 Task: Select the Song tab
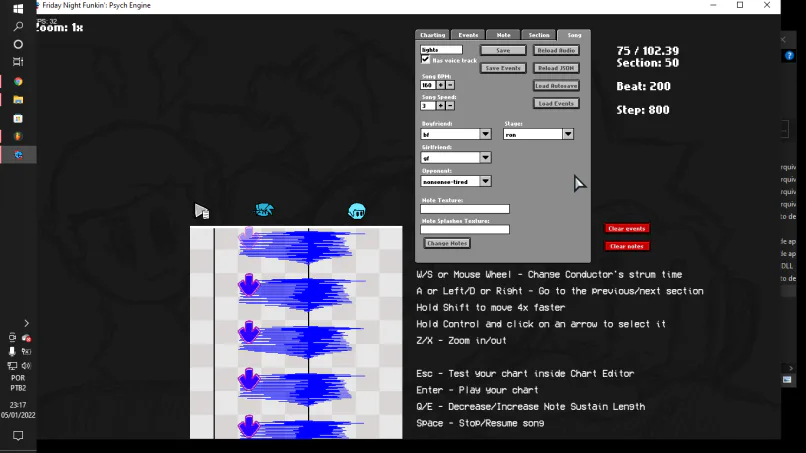(574, 35)
